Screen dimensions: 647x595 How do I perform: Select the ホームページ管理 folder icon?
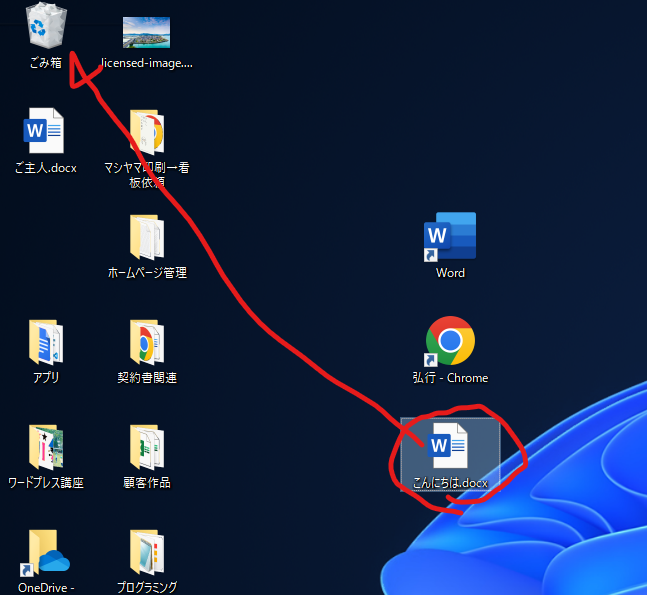(x=146, y=237)
